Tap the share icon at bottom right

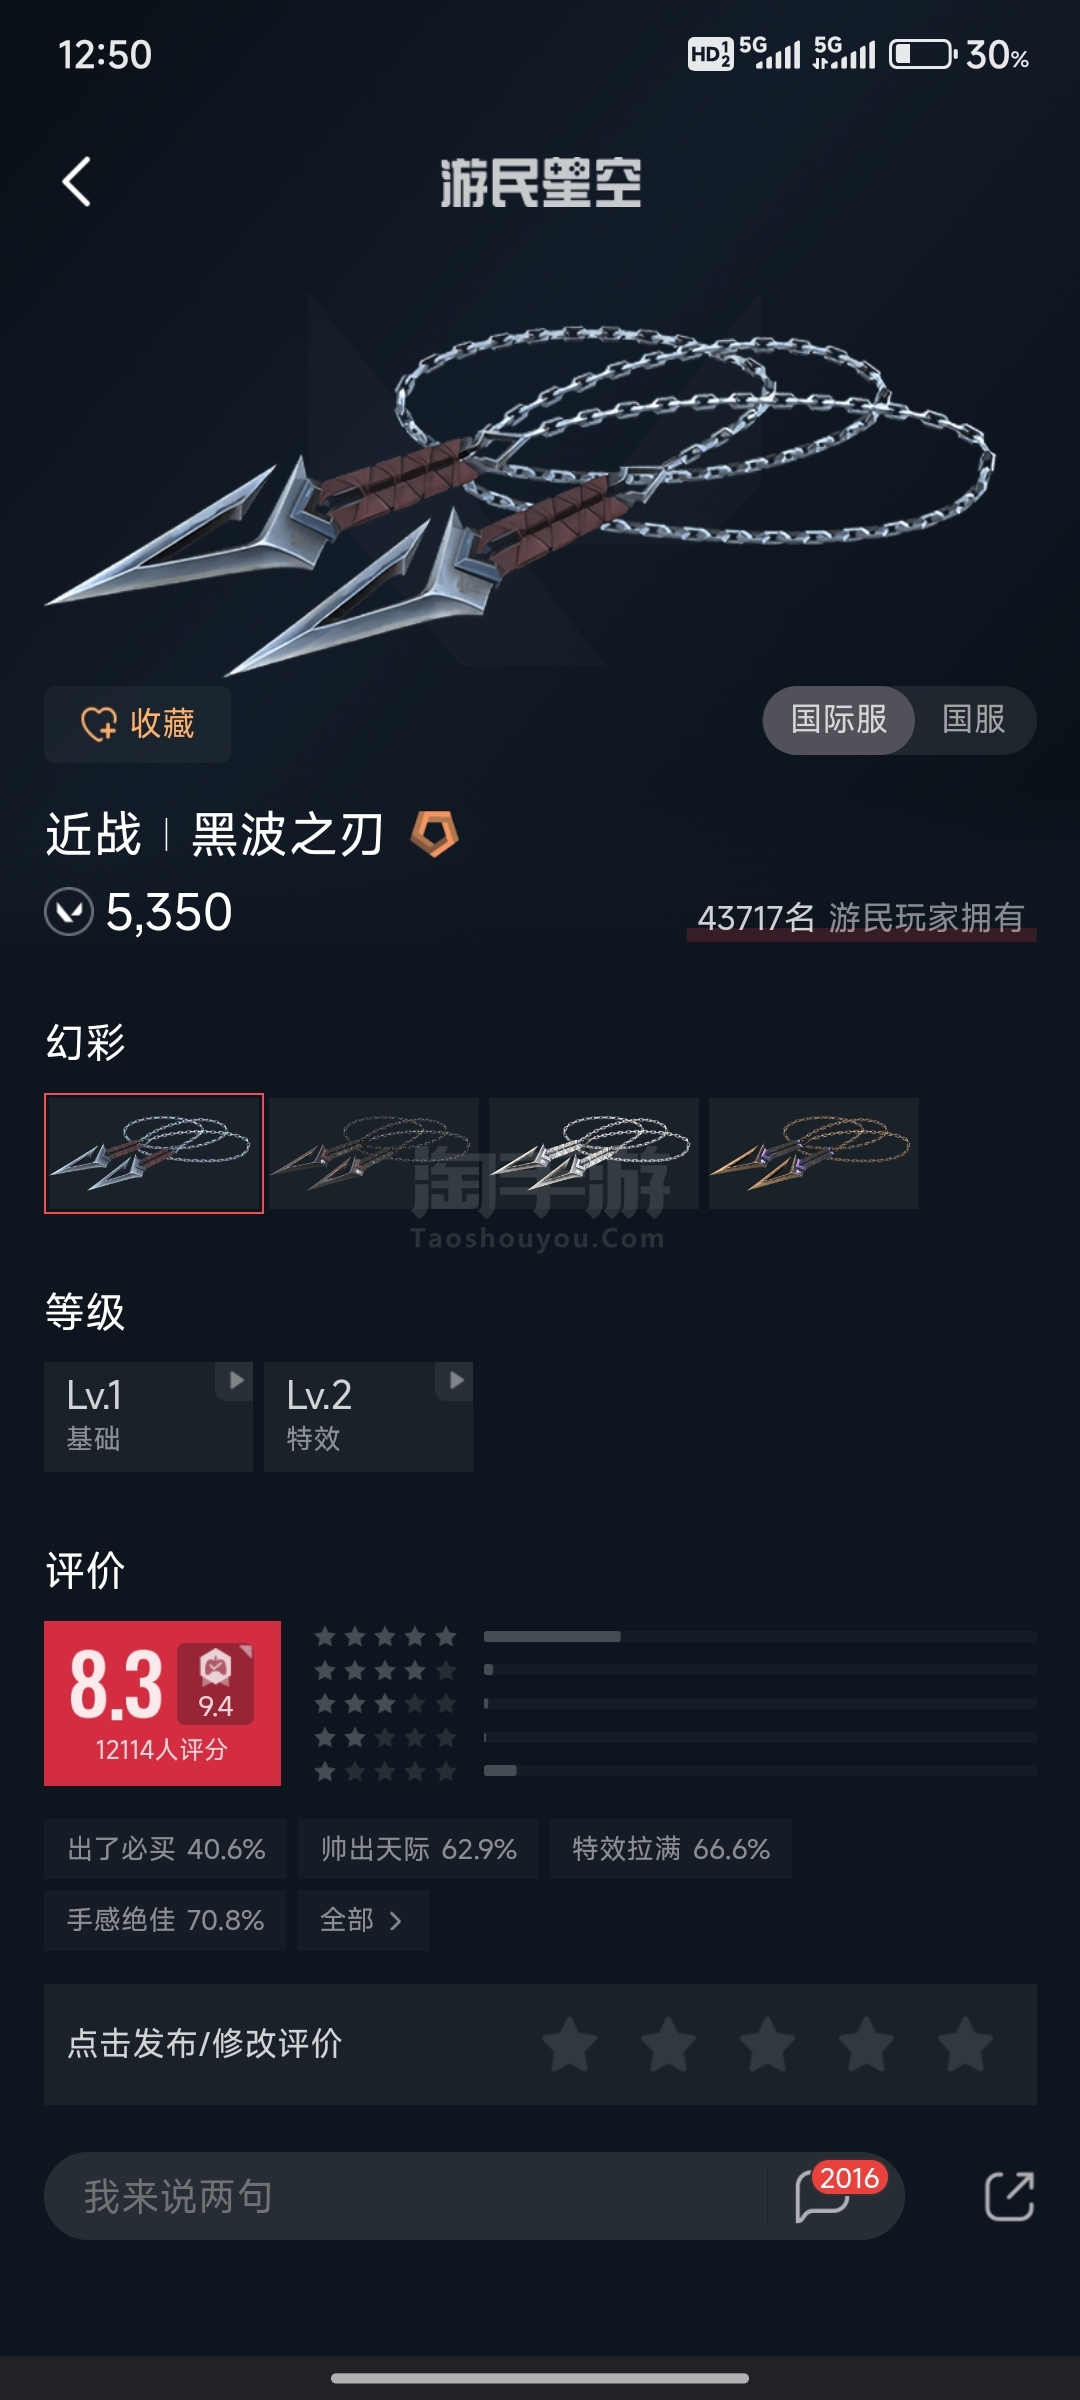click(x=1009, y=2196)
